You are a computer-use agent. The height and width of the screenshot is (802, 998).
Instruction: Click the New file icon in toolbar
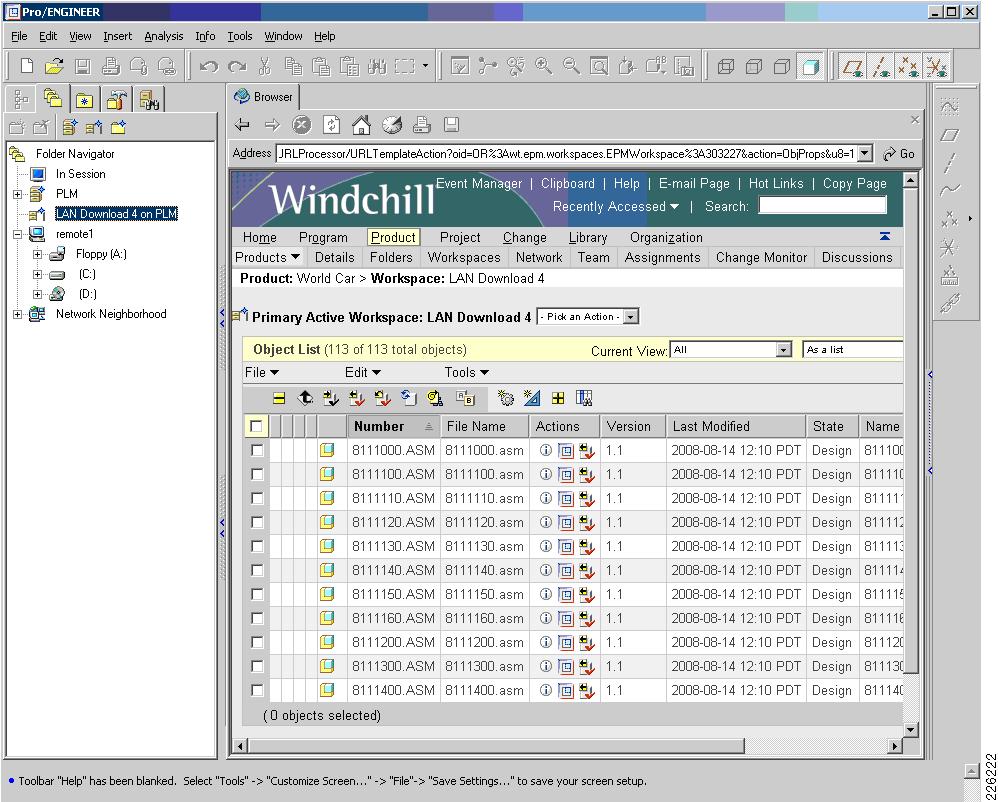(x=27, y=66)
